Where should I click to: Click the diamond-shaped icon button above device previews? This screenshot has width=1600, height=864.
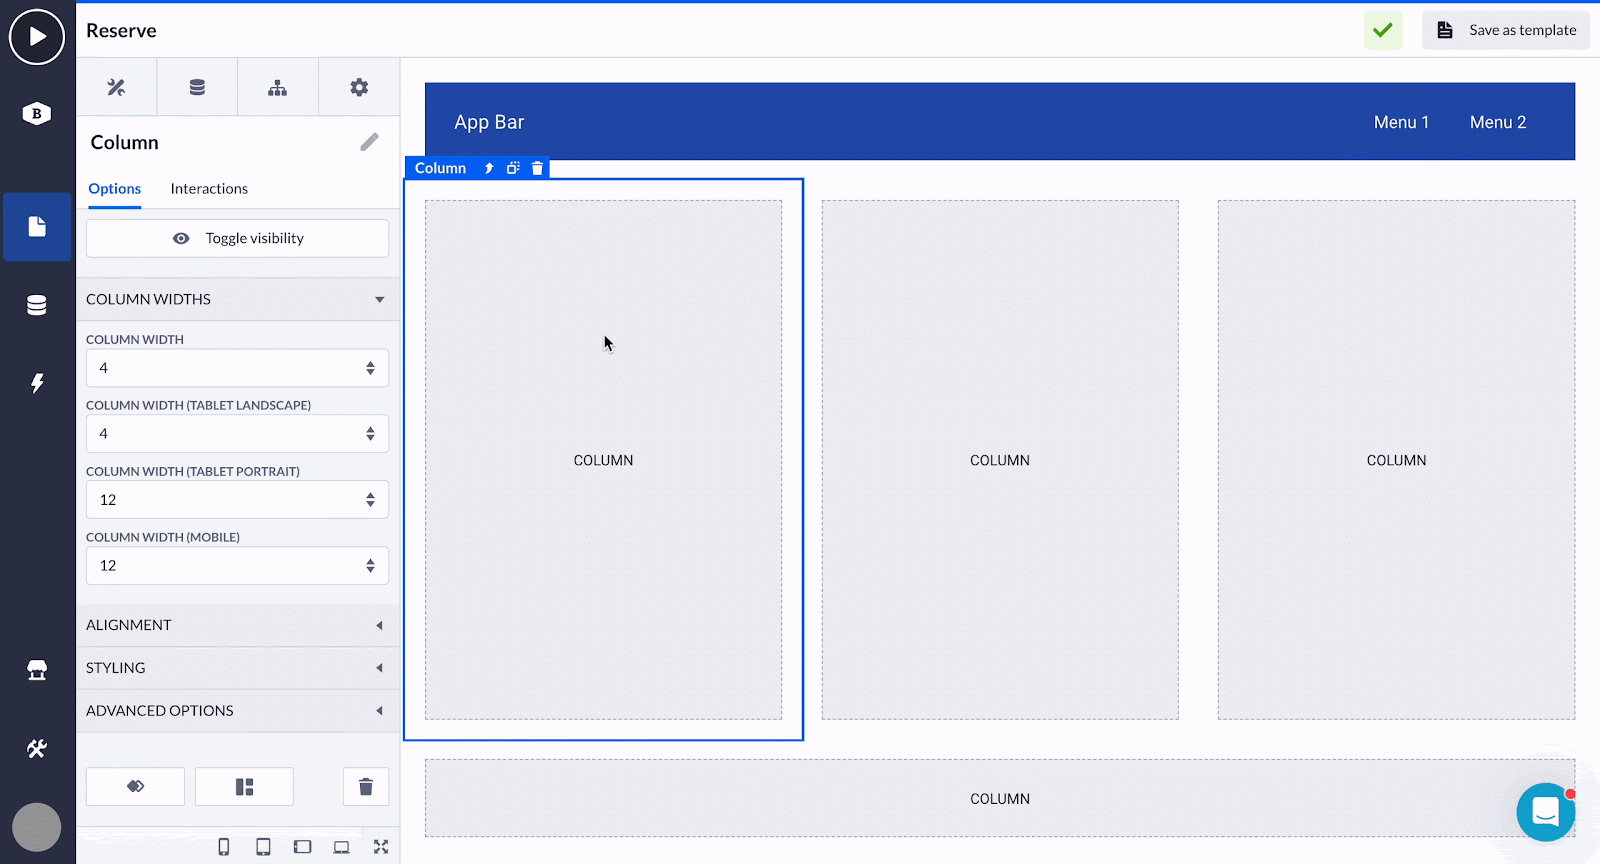pos(135,786)
